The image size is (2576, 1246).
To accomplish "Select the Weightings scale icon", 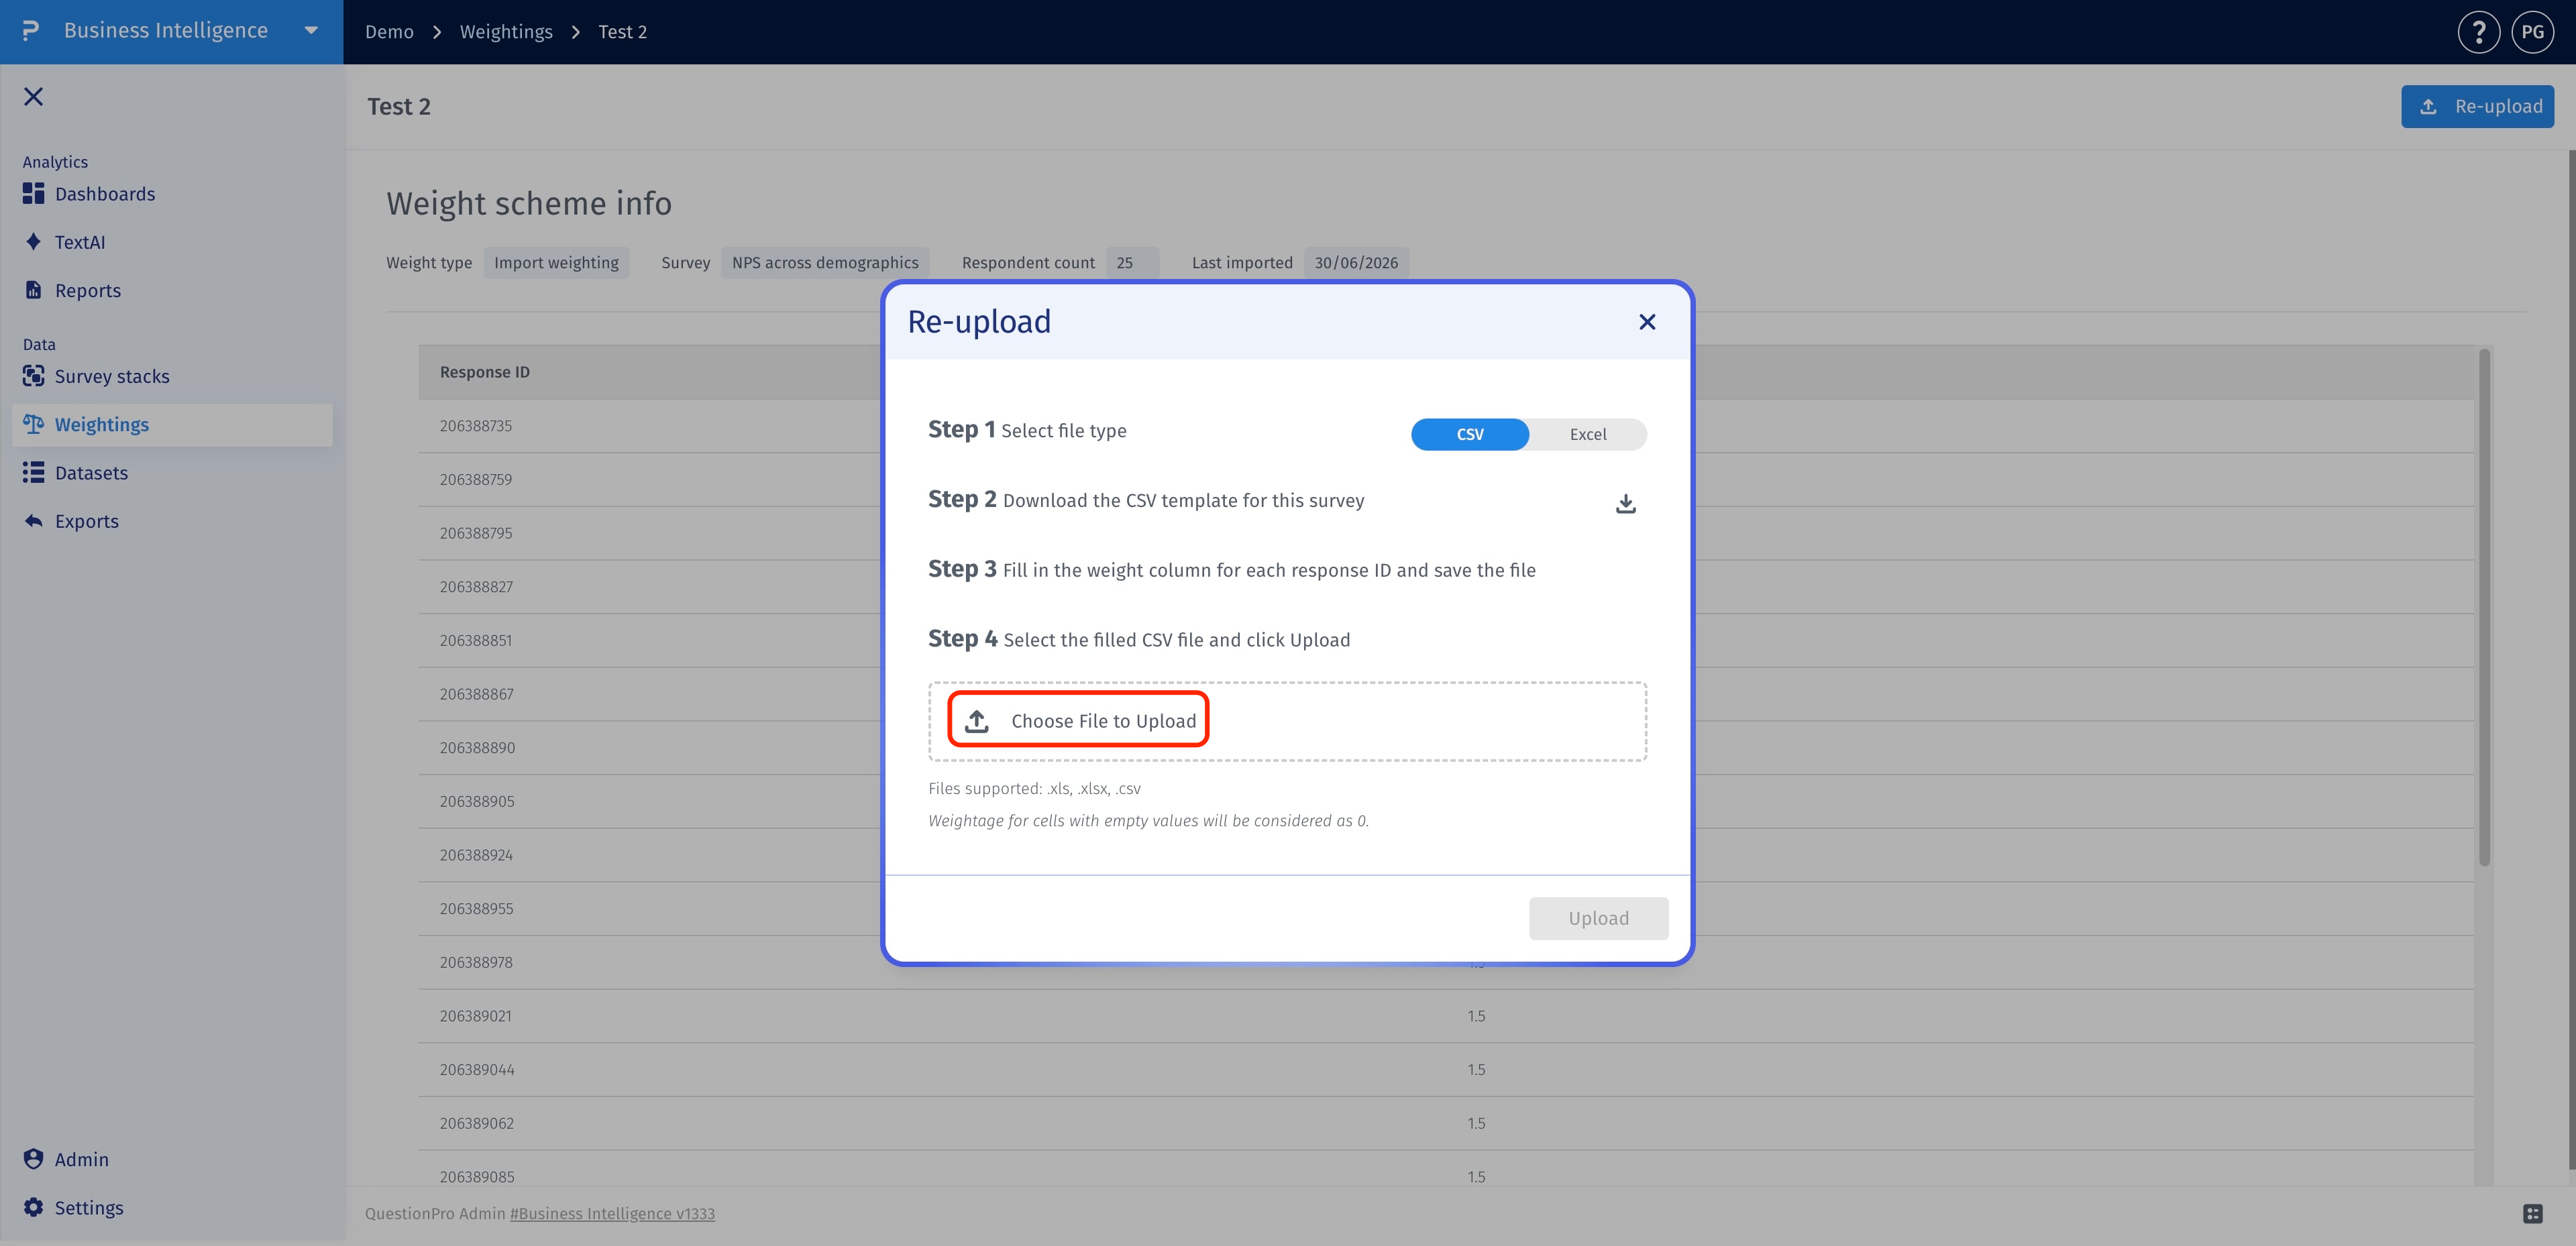I will tap(33, 424).
